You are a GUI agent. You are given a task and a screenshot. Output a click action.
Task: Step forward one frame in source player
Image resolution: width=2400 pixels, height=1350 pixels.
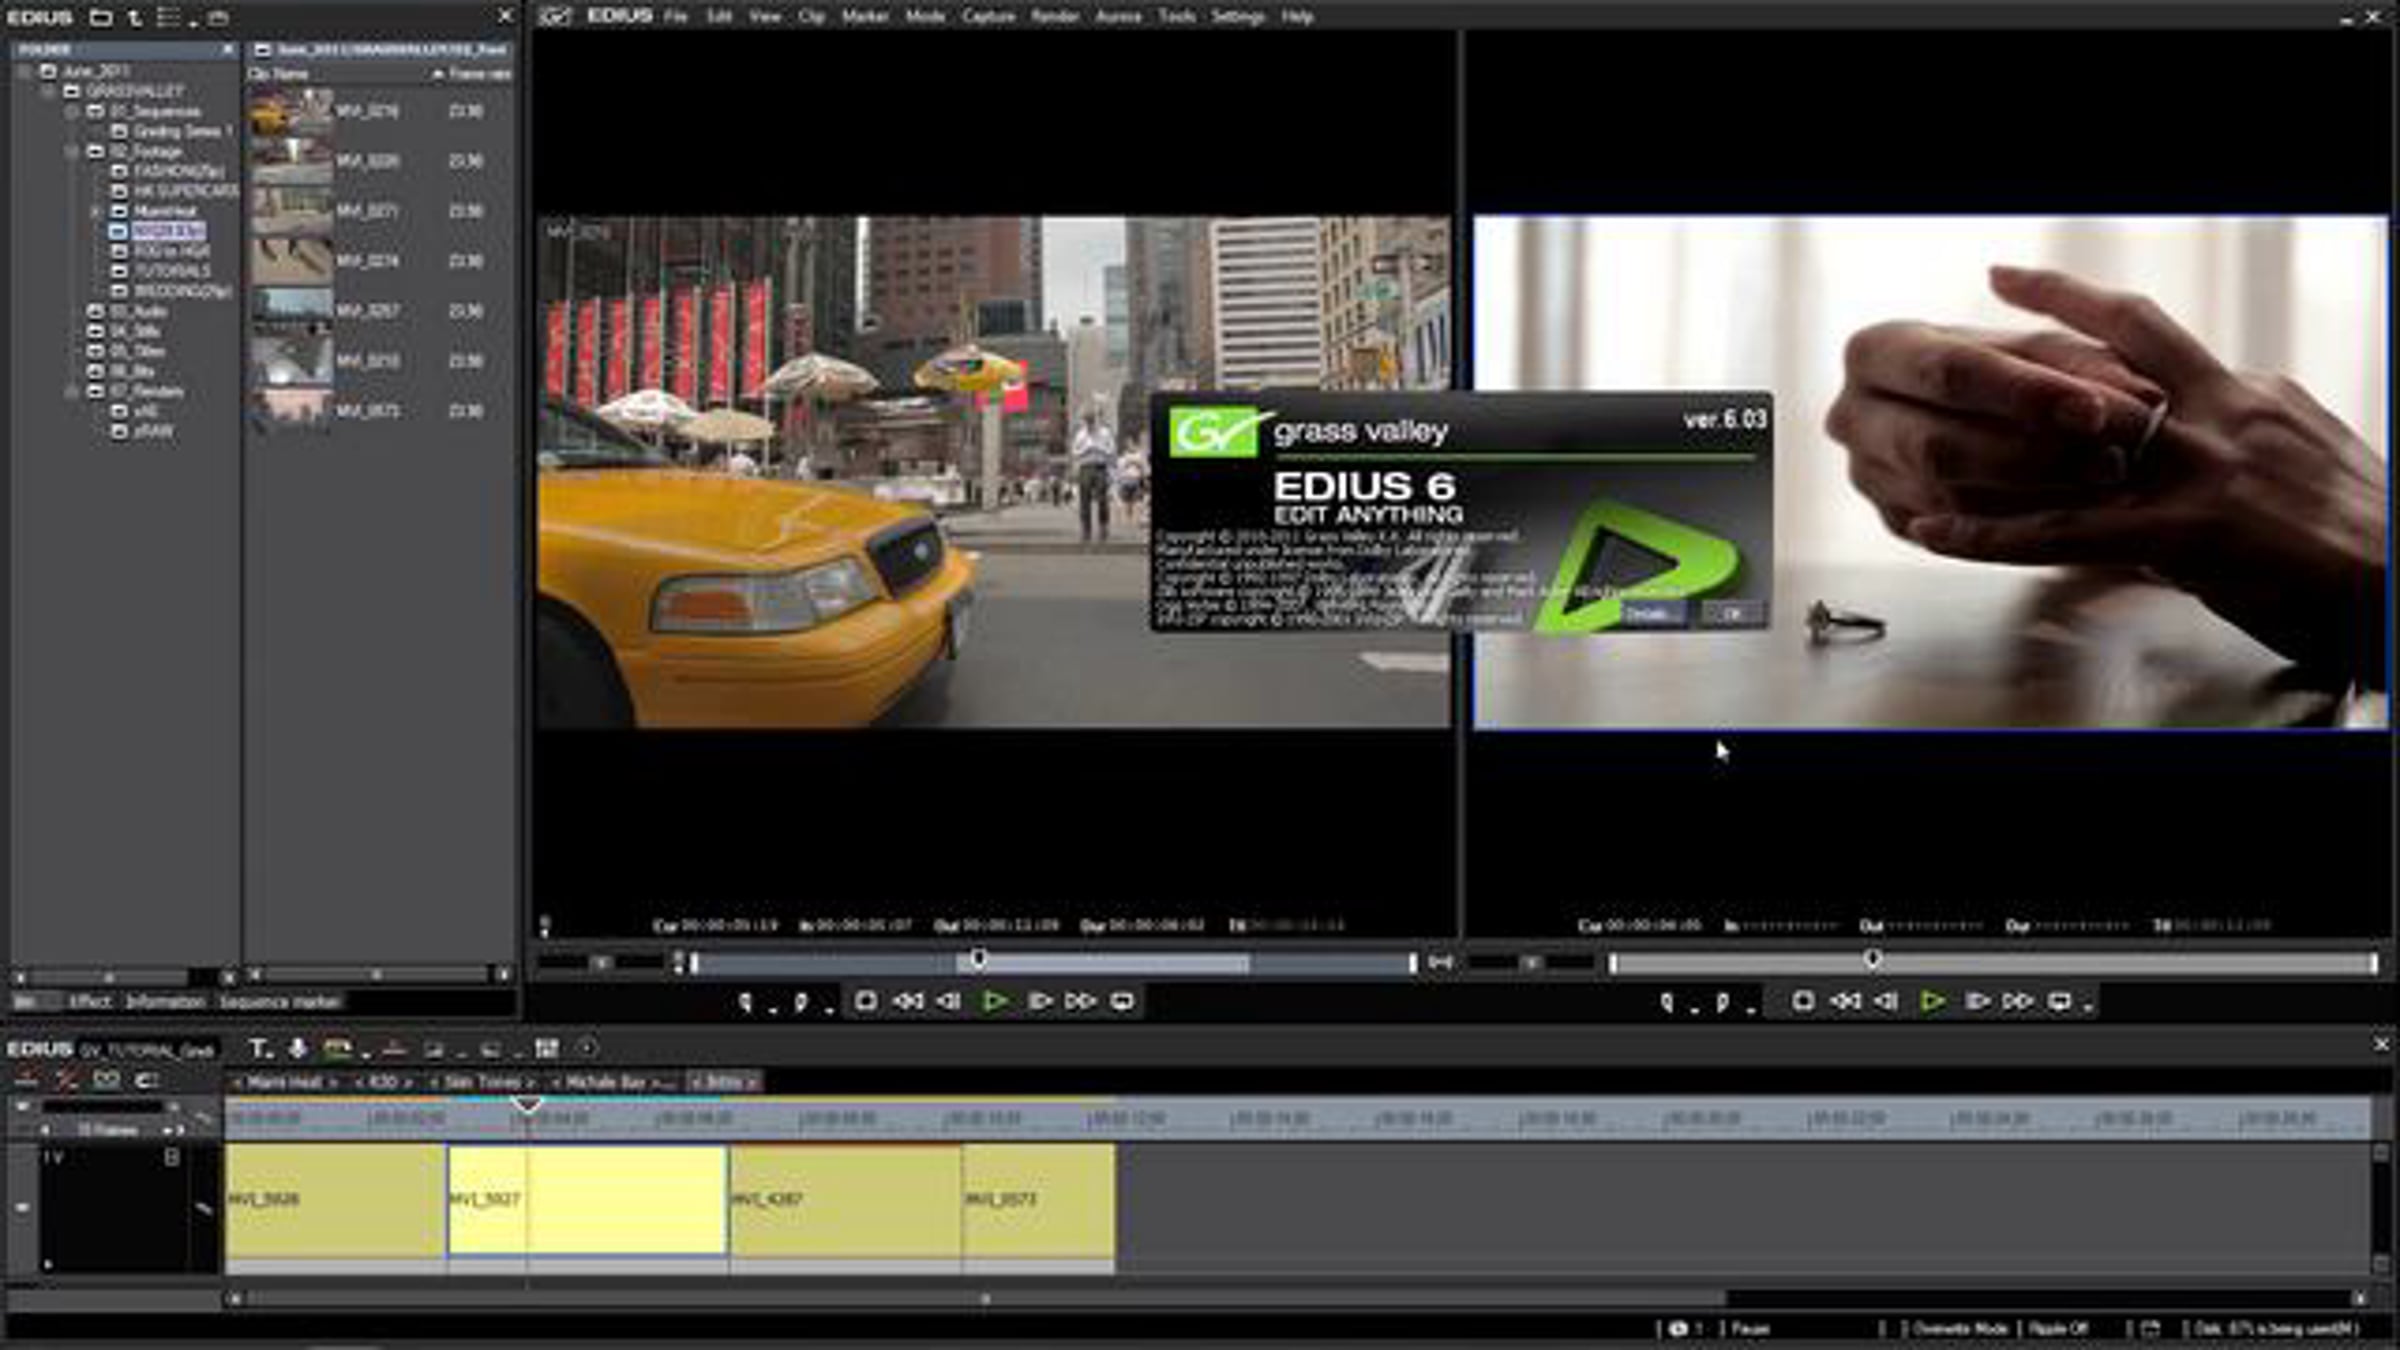click(1040, 1001)
